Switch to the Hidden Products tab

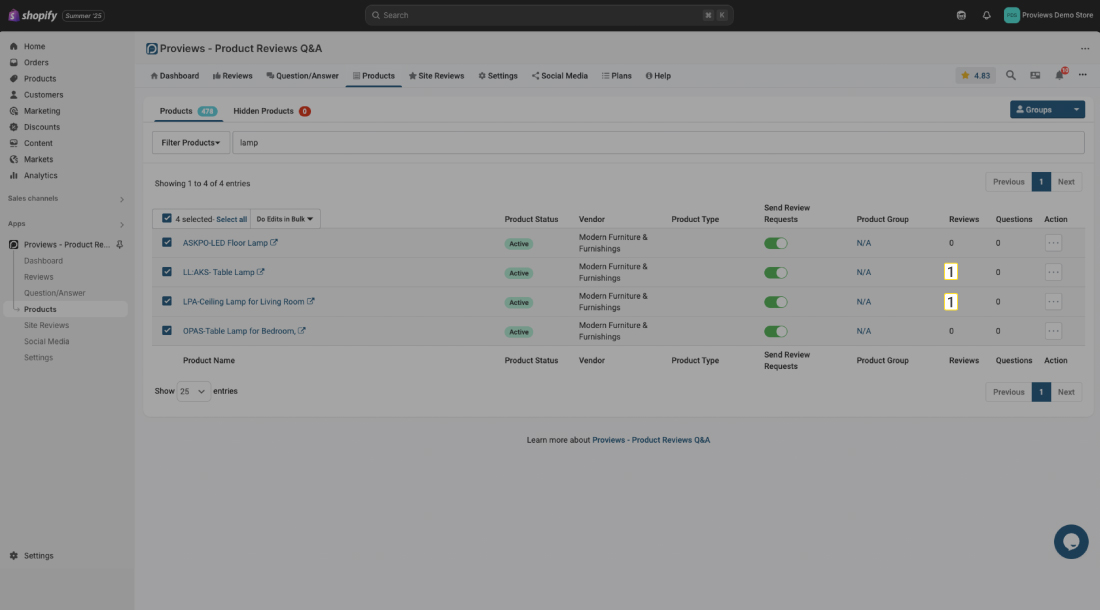[x=271, y=111]
